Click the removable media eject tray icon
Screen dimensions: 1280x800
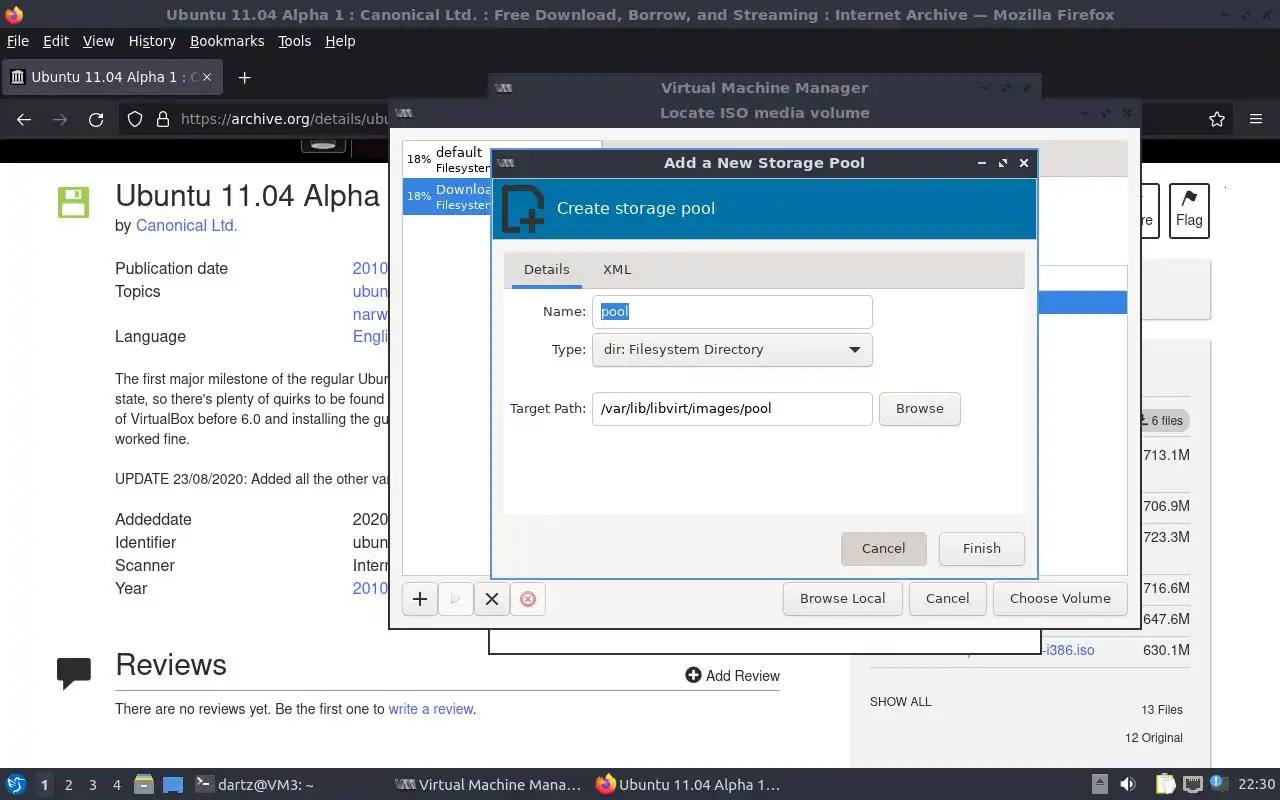pyautogui.click(x=1099, y=785)
